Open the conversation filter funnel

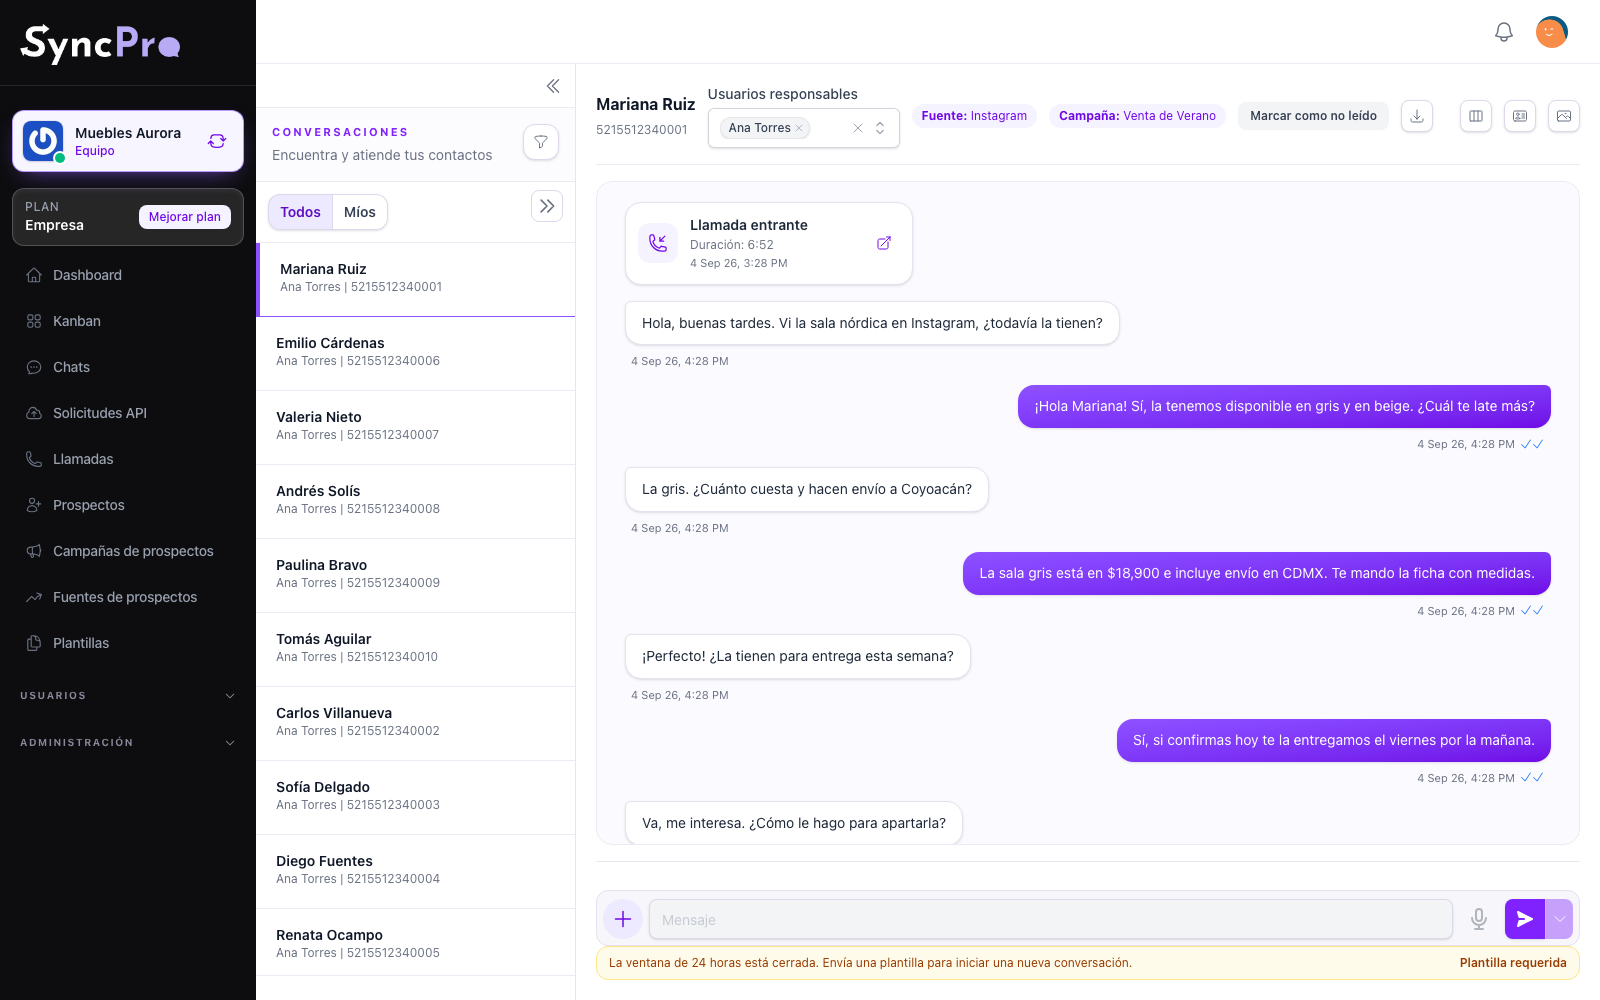point(541,142)
